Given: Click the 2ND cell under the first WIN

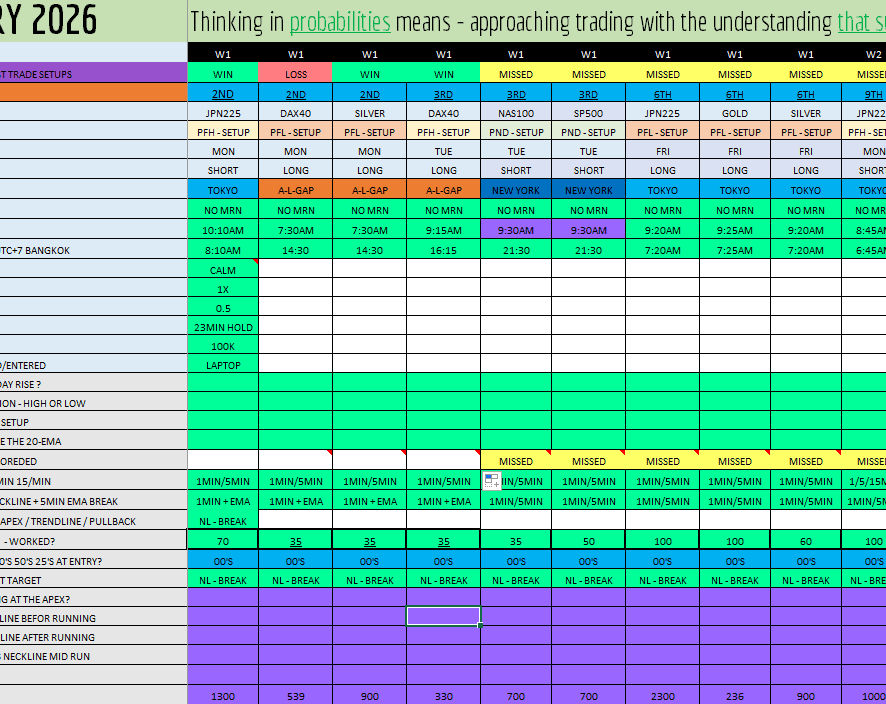Looking at the screenshot, I should (223, 93).
